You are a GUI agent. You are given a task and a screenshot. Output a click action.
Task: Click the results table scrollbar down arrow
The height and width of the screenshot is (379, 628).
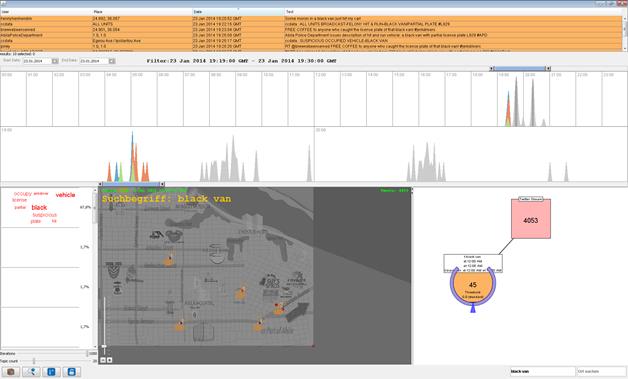click(625, 48)
